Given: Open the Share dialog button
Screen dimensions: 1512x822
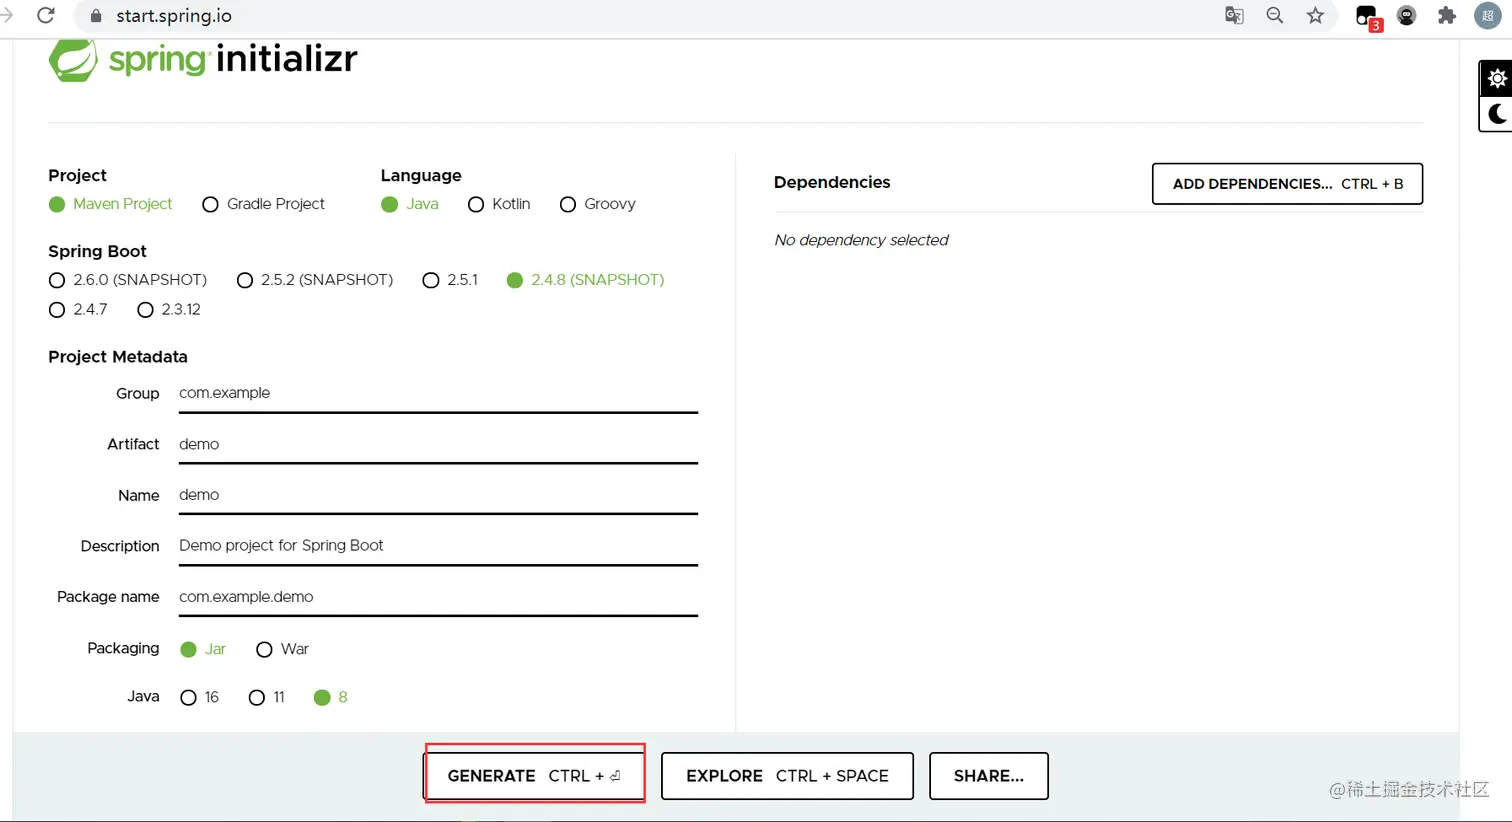Looking at the screenshot, I should [989, 776].
